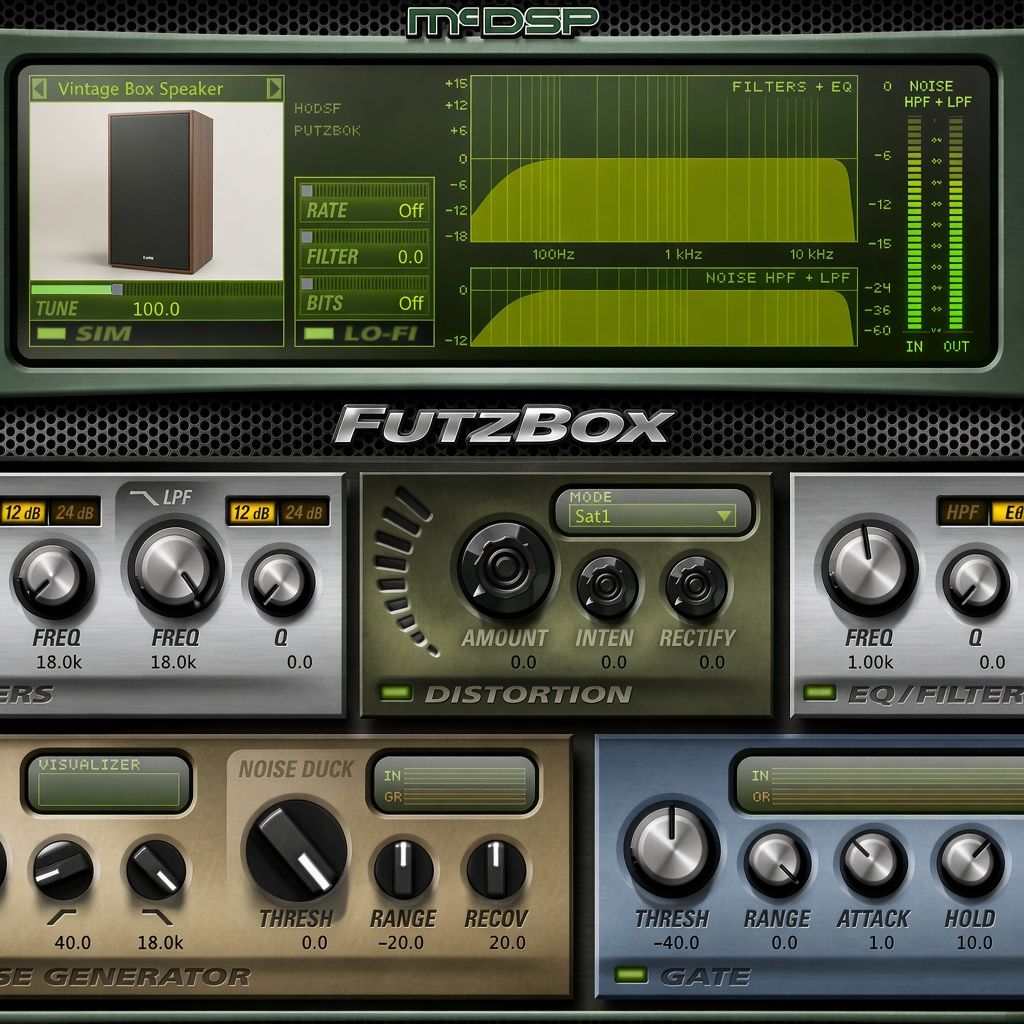Image resolution: width=1024 pixels, height=1024 pixels.
Task: Click the EQ/Filter FREQ knob
Action: tap(870, 567)
